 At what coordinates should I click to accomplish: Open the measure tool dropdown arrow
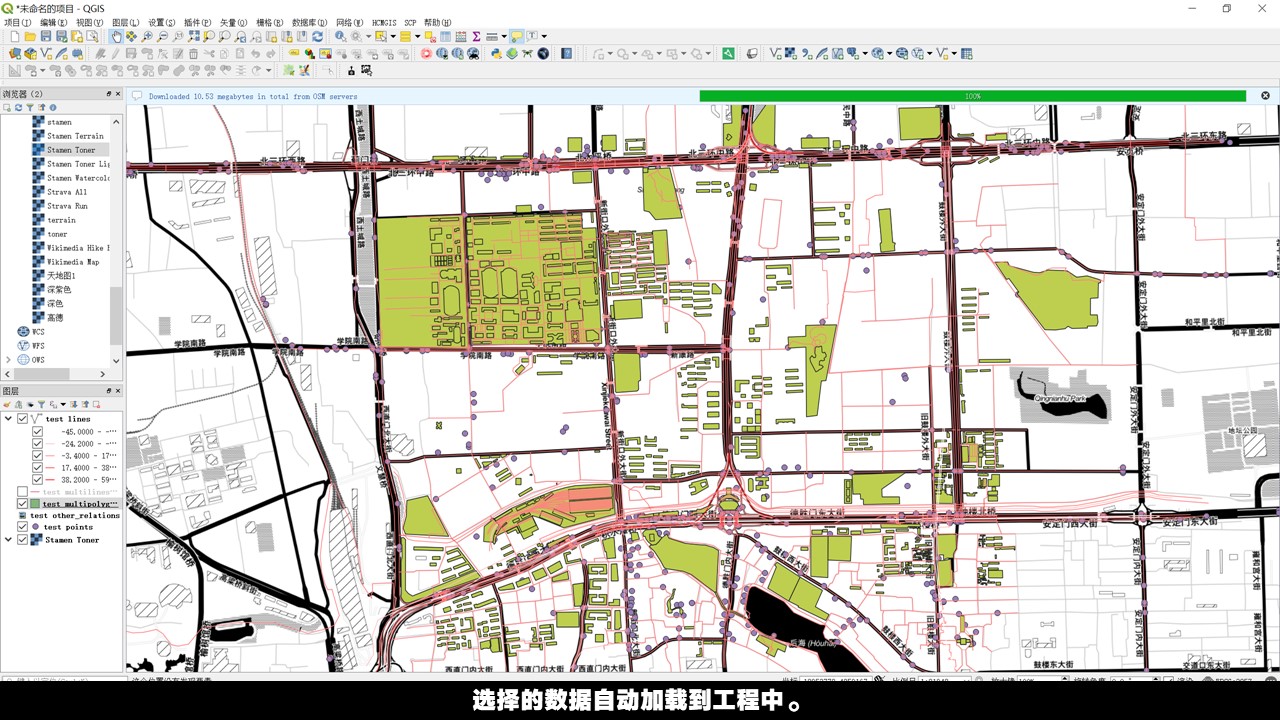[x=503, y=36]
